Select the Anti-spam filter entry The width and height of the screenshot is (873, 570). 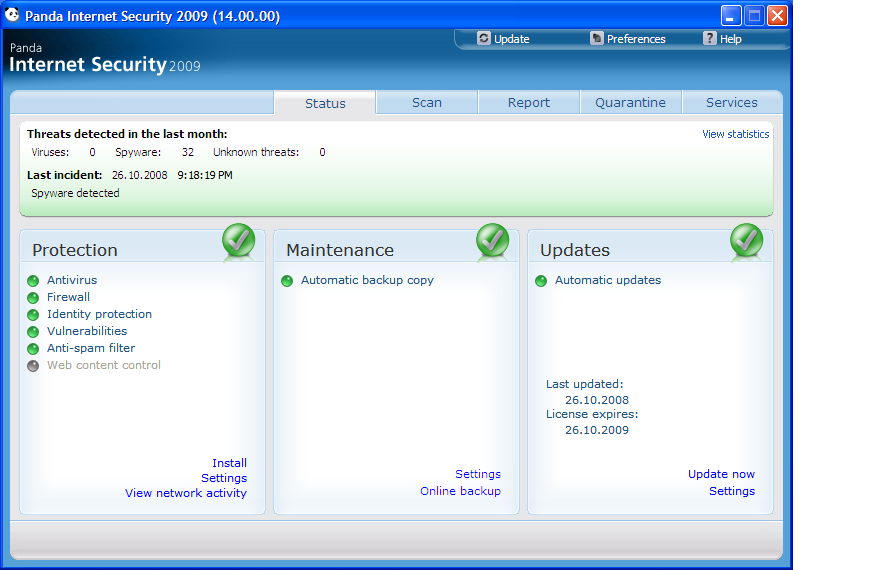pos(90,348)
